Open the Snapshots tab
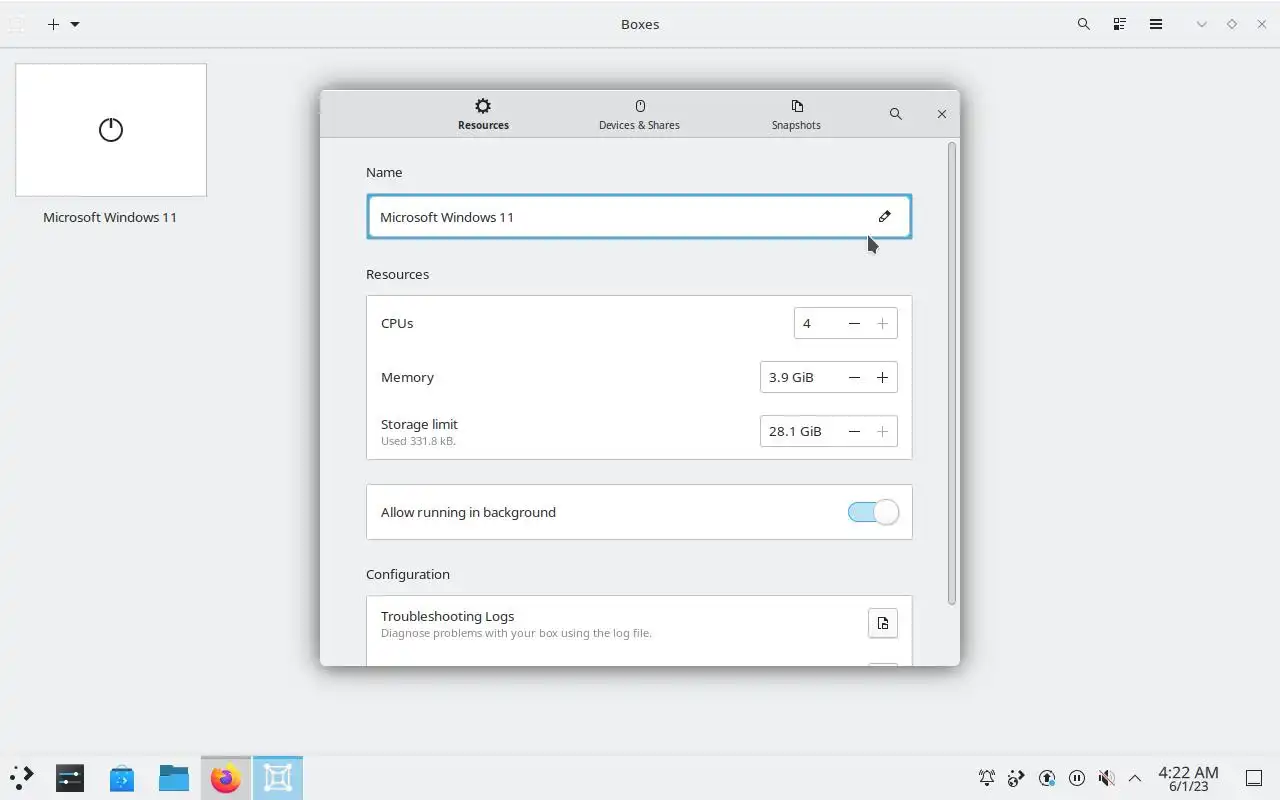The height and width of the screenshot is (800, 1280). (x=796, y=114)
